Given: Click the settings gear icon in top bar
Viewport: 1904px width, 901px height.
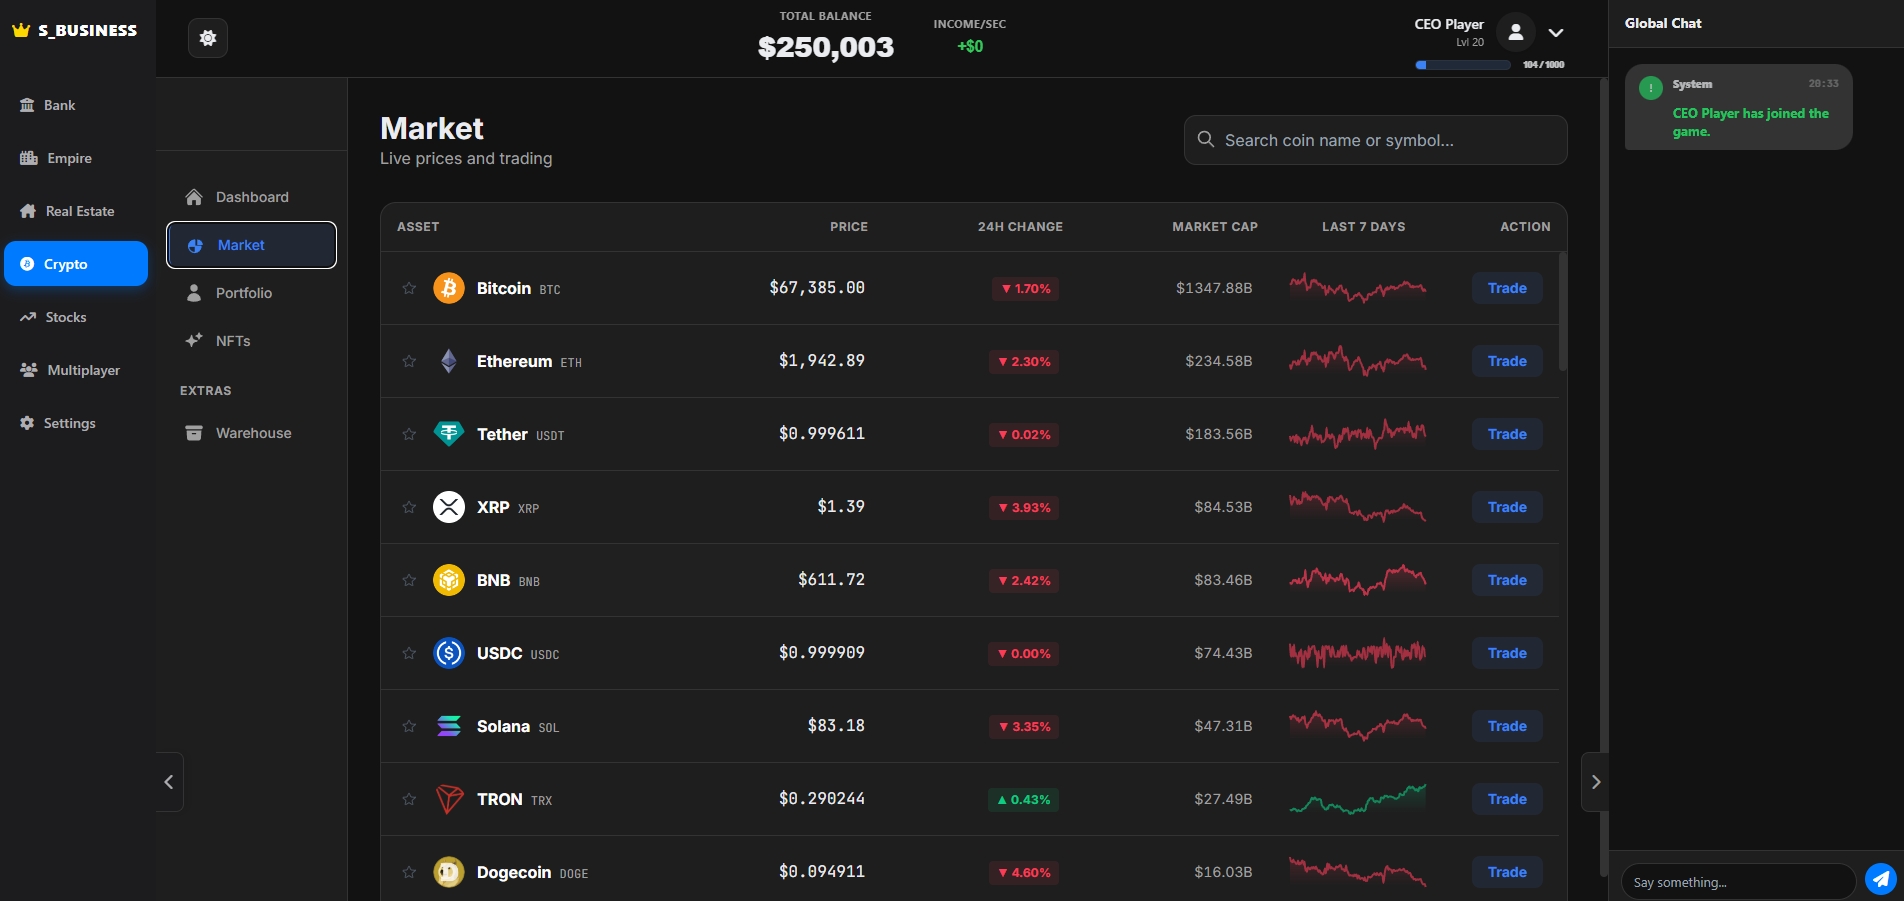Looking at the screenshot, I should (x=208, y=38).
